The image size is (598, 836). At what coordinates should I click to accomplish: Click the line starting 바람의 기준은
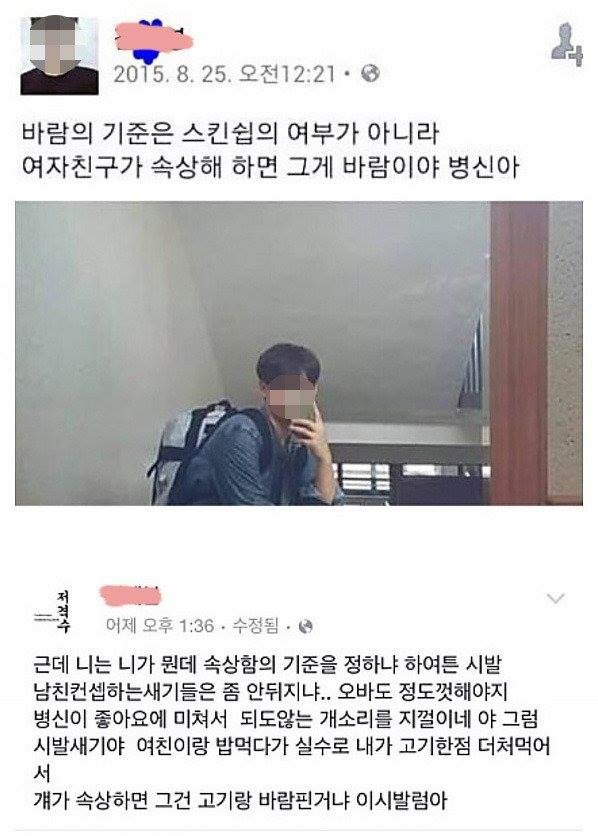[230, 133]
